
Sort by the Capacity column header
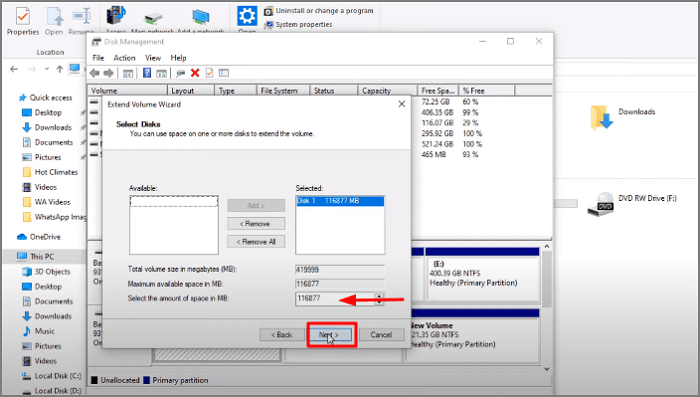coord(387,91)
